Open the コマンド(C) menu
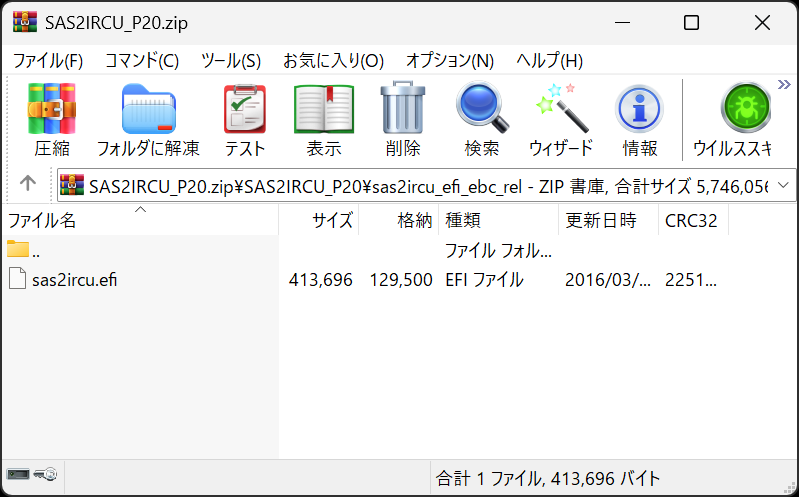The image size is (799, 497). (142, 61)
